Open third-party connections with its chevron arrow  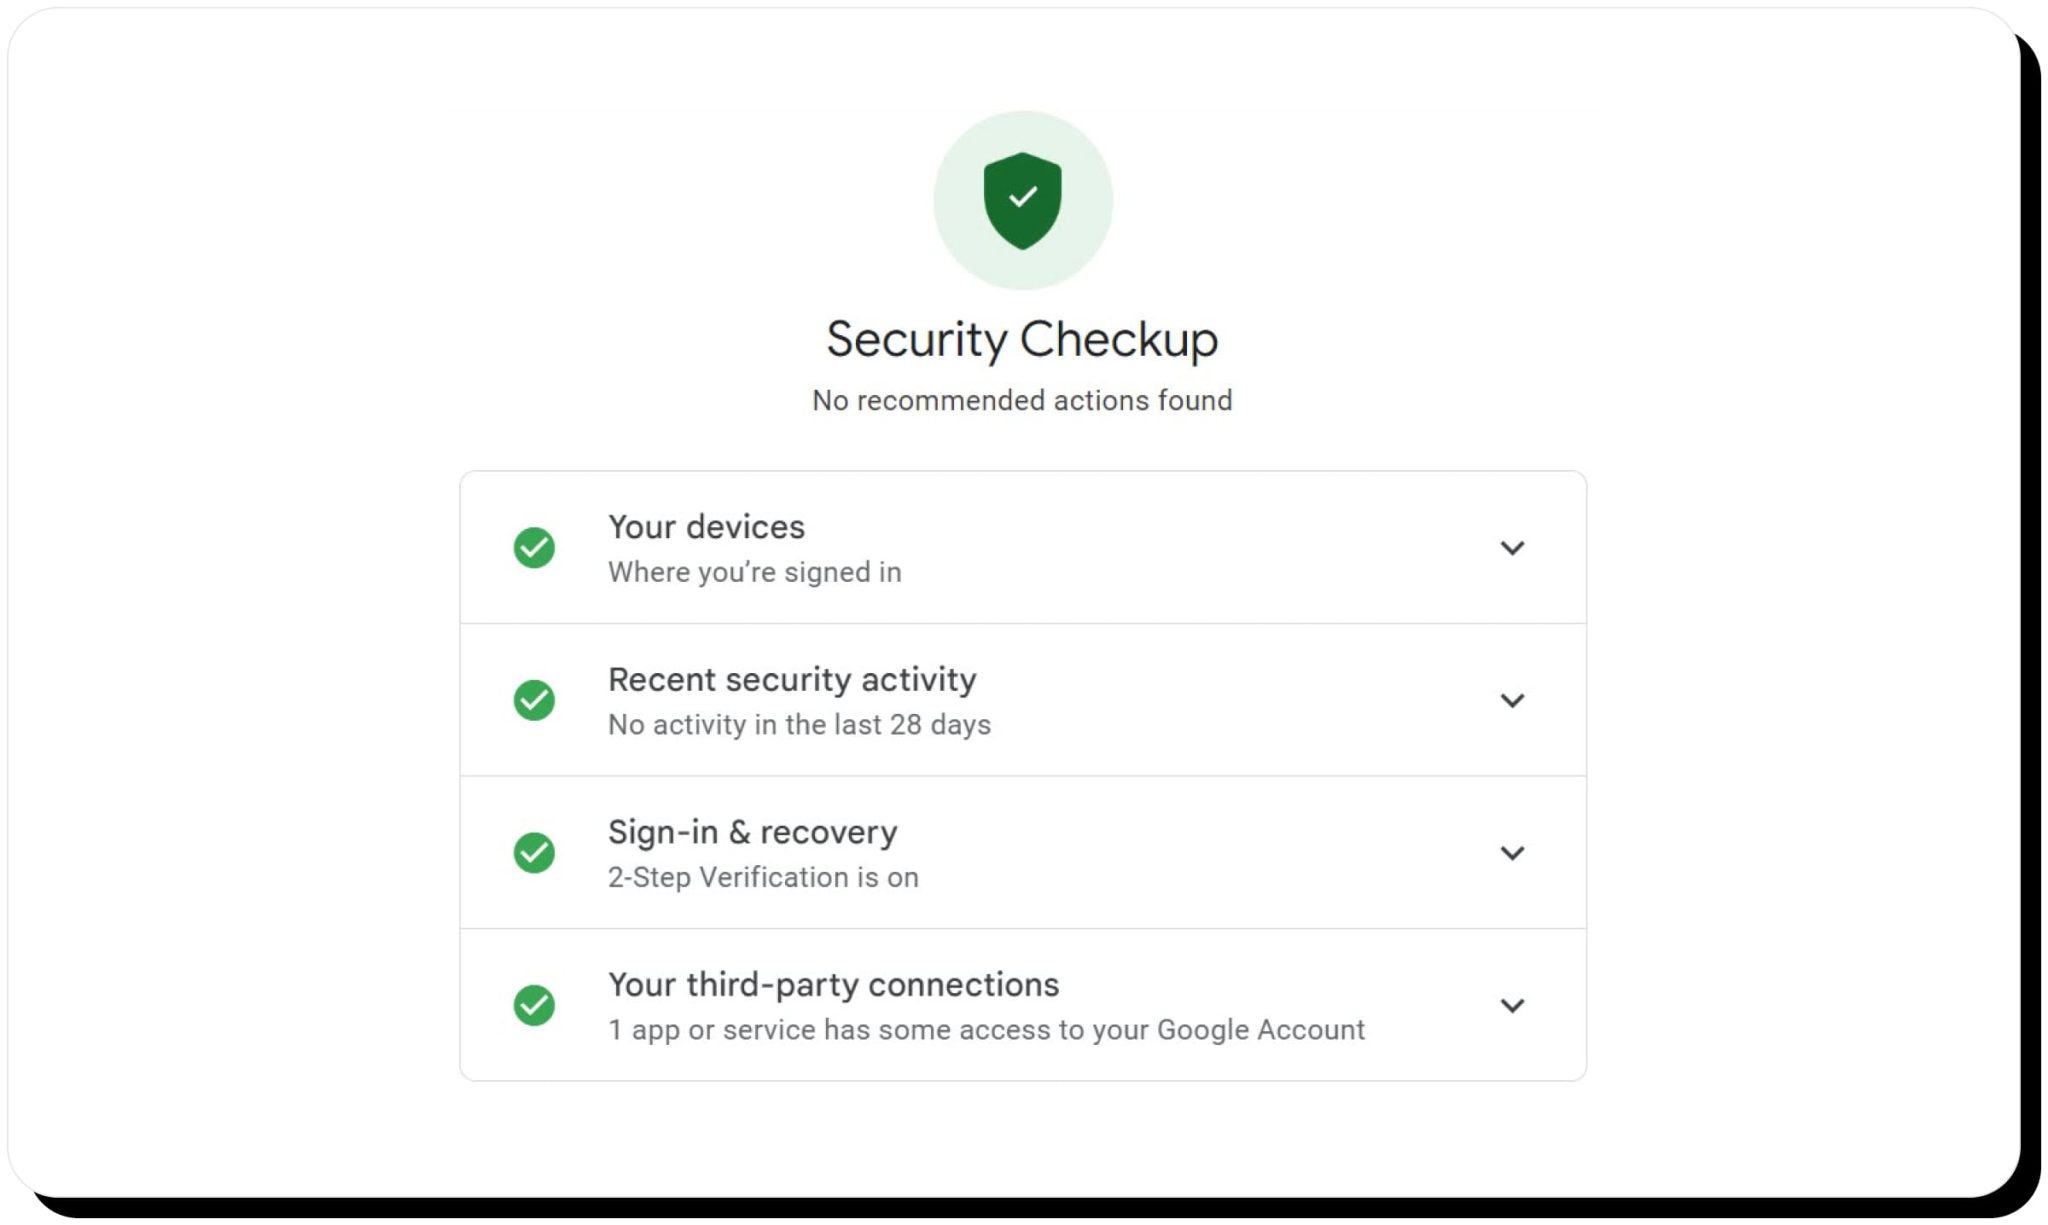click(1512, 1005)
